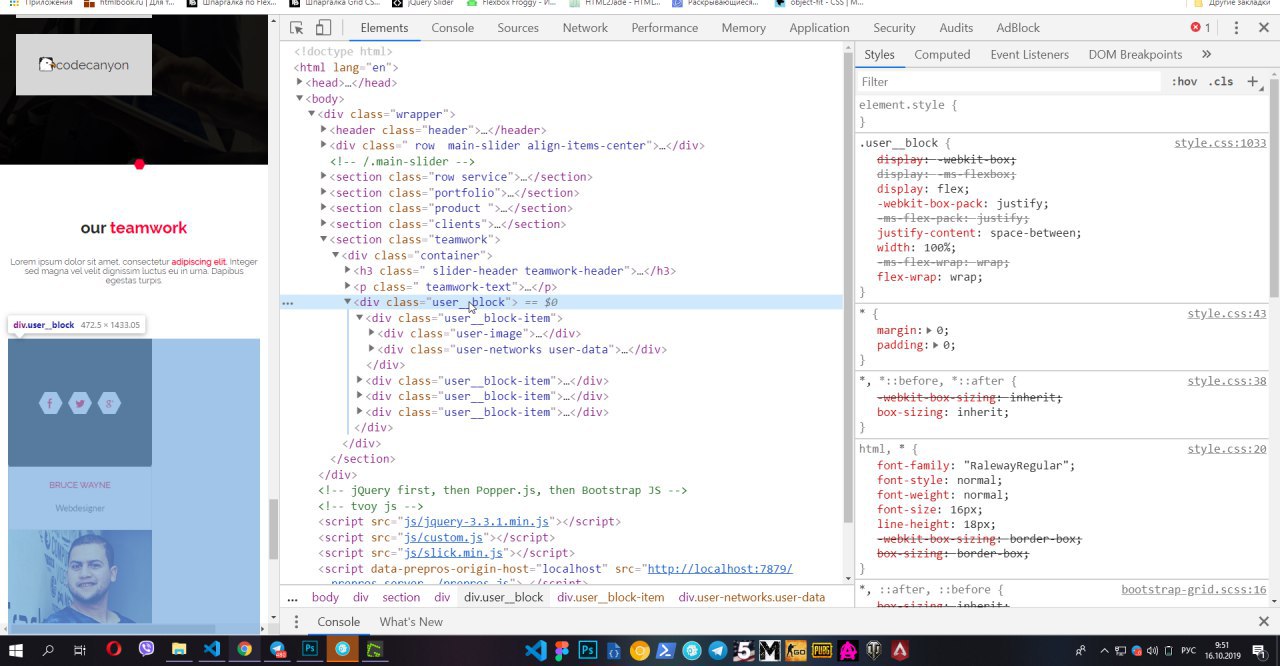Click the codecanyon client logo
Image resolution: width=1280 pixels, height=666 pixels.
click(x=84, y=65)
